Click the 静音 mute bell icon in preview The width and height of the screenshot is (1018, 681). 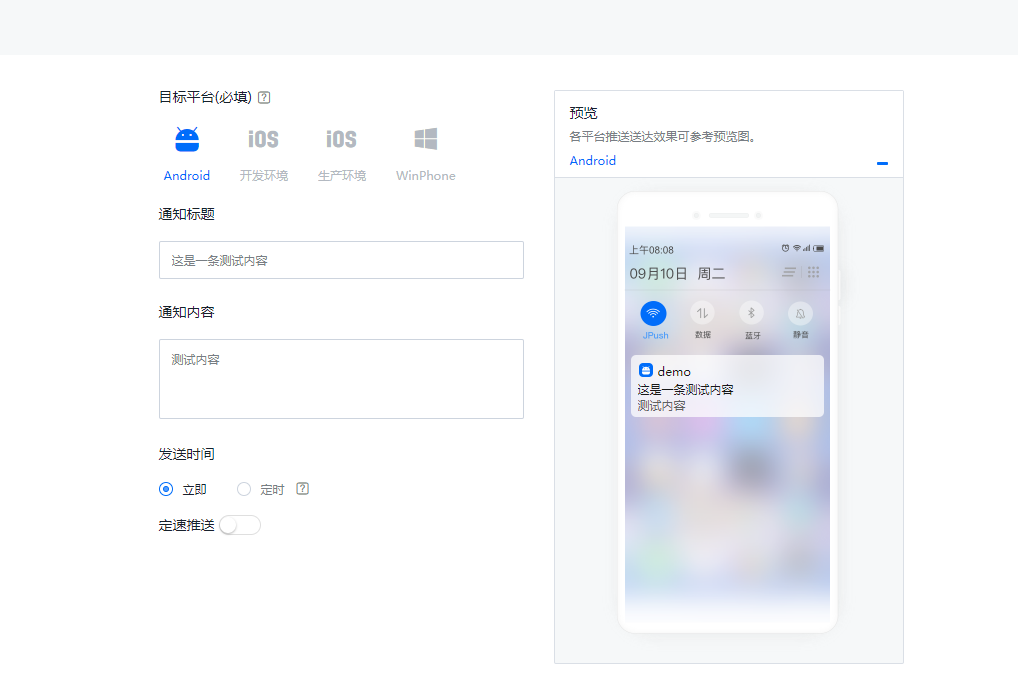(x=800, y=313)
